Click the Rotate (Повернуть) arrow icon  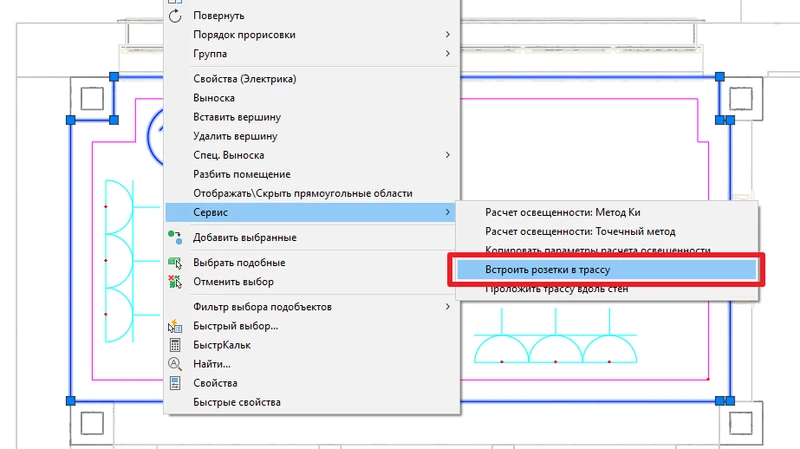[x=176, y=16]
